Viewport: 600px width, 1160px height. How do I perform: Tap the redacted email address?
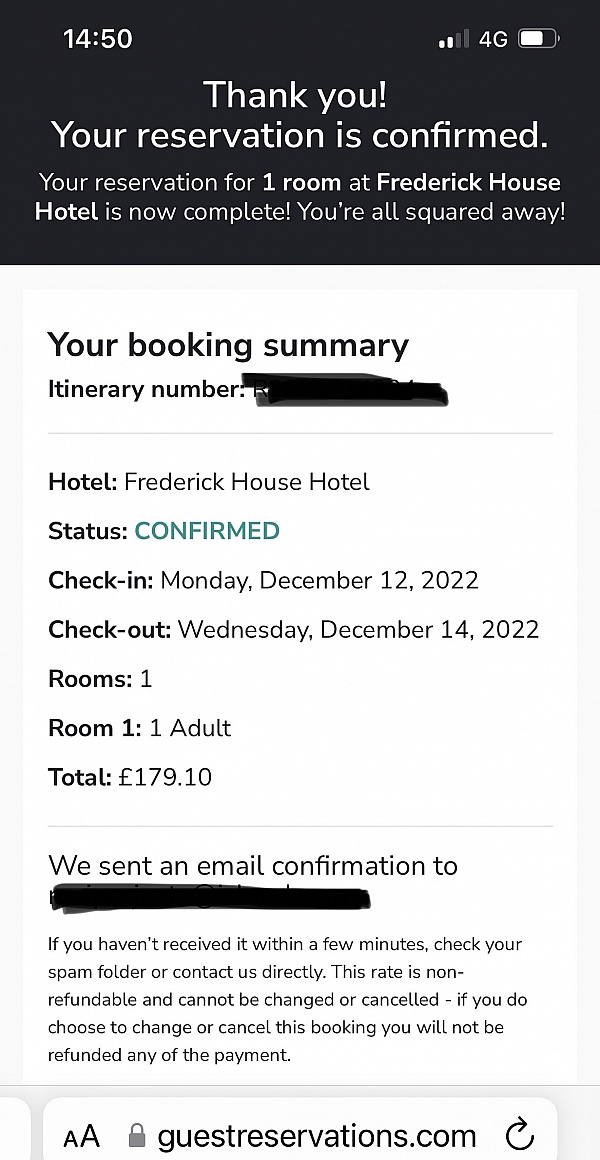pos(210,898)
